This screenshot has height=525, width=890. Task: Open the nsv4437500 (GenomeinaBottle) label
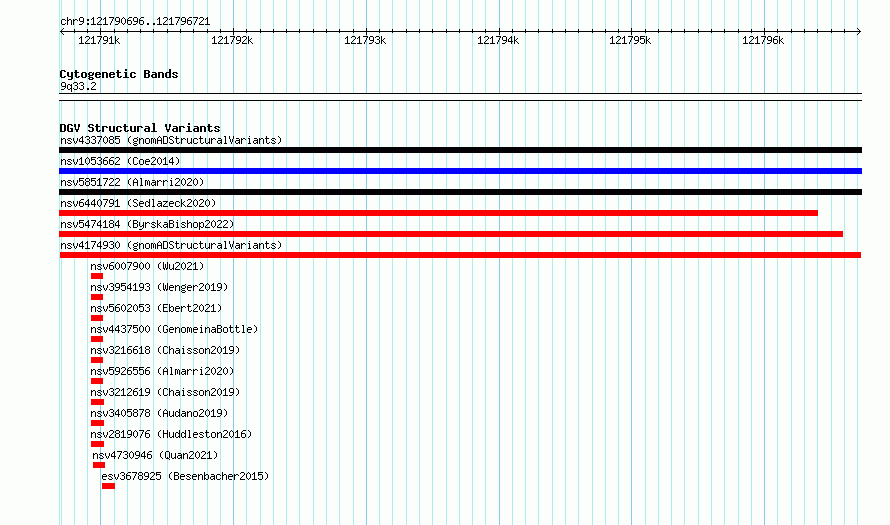[x=174, y=329]
